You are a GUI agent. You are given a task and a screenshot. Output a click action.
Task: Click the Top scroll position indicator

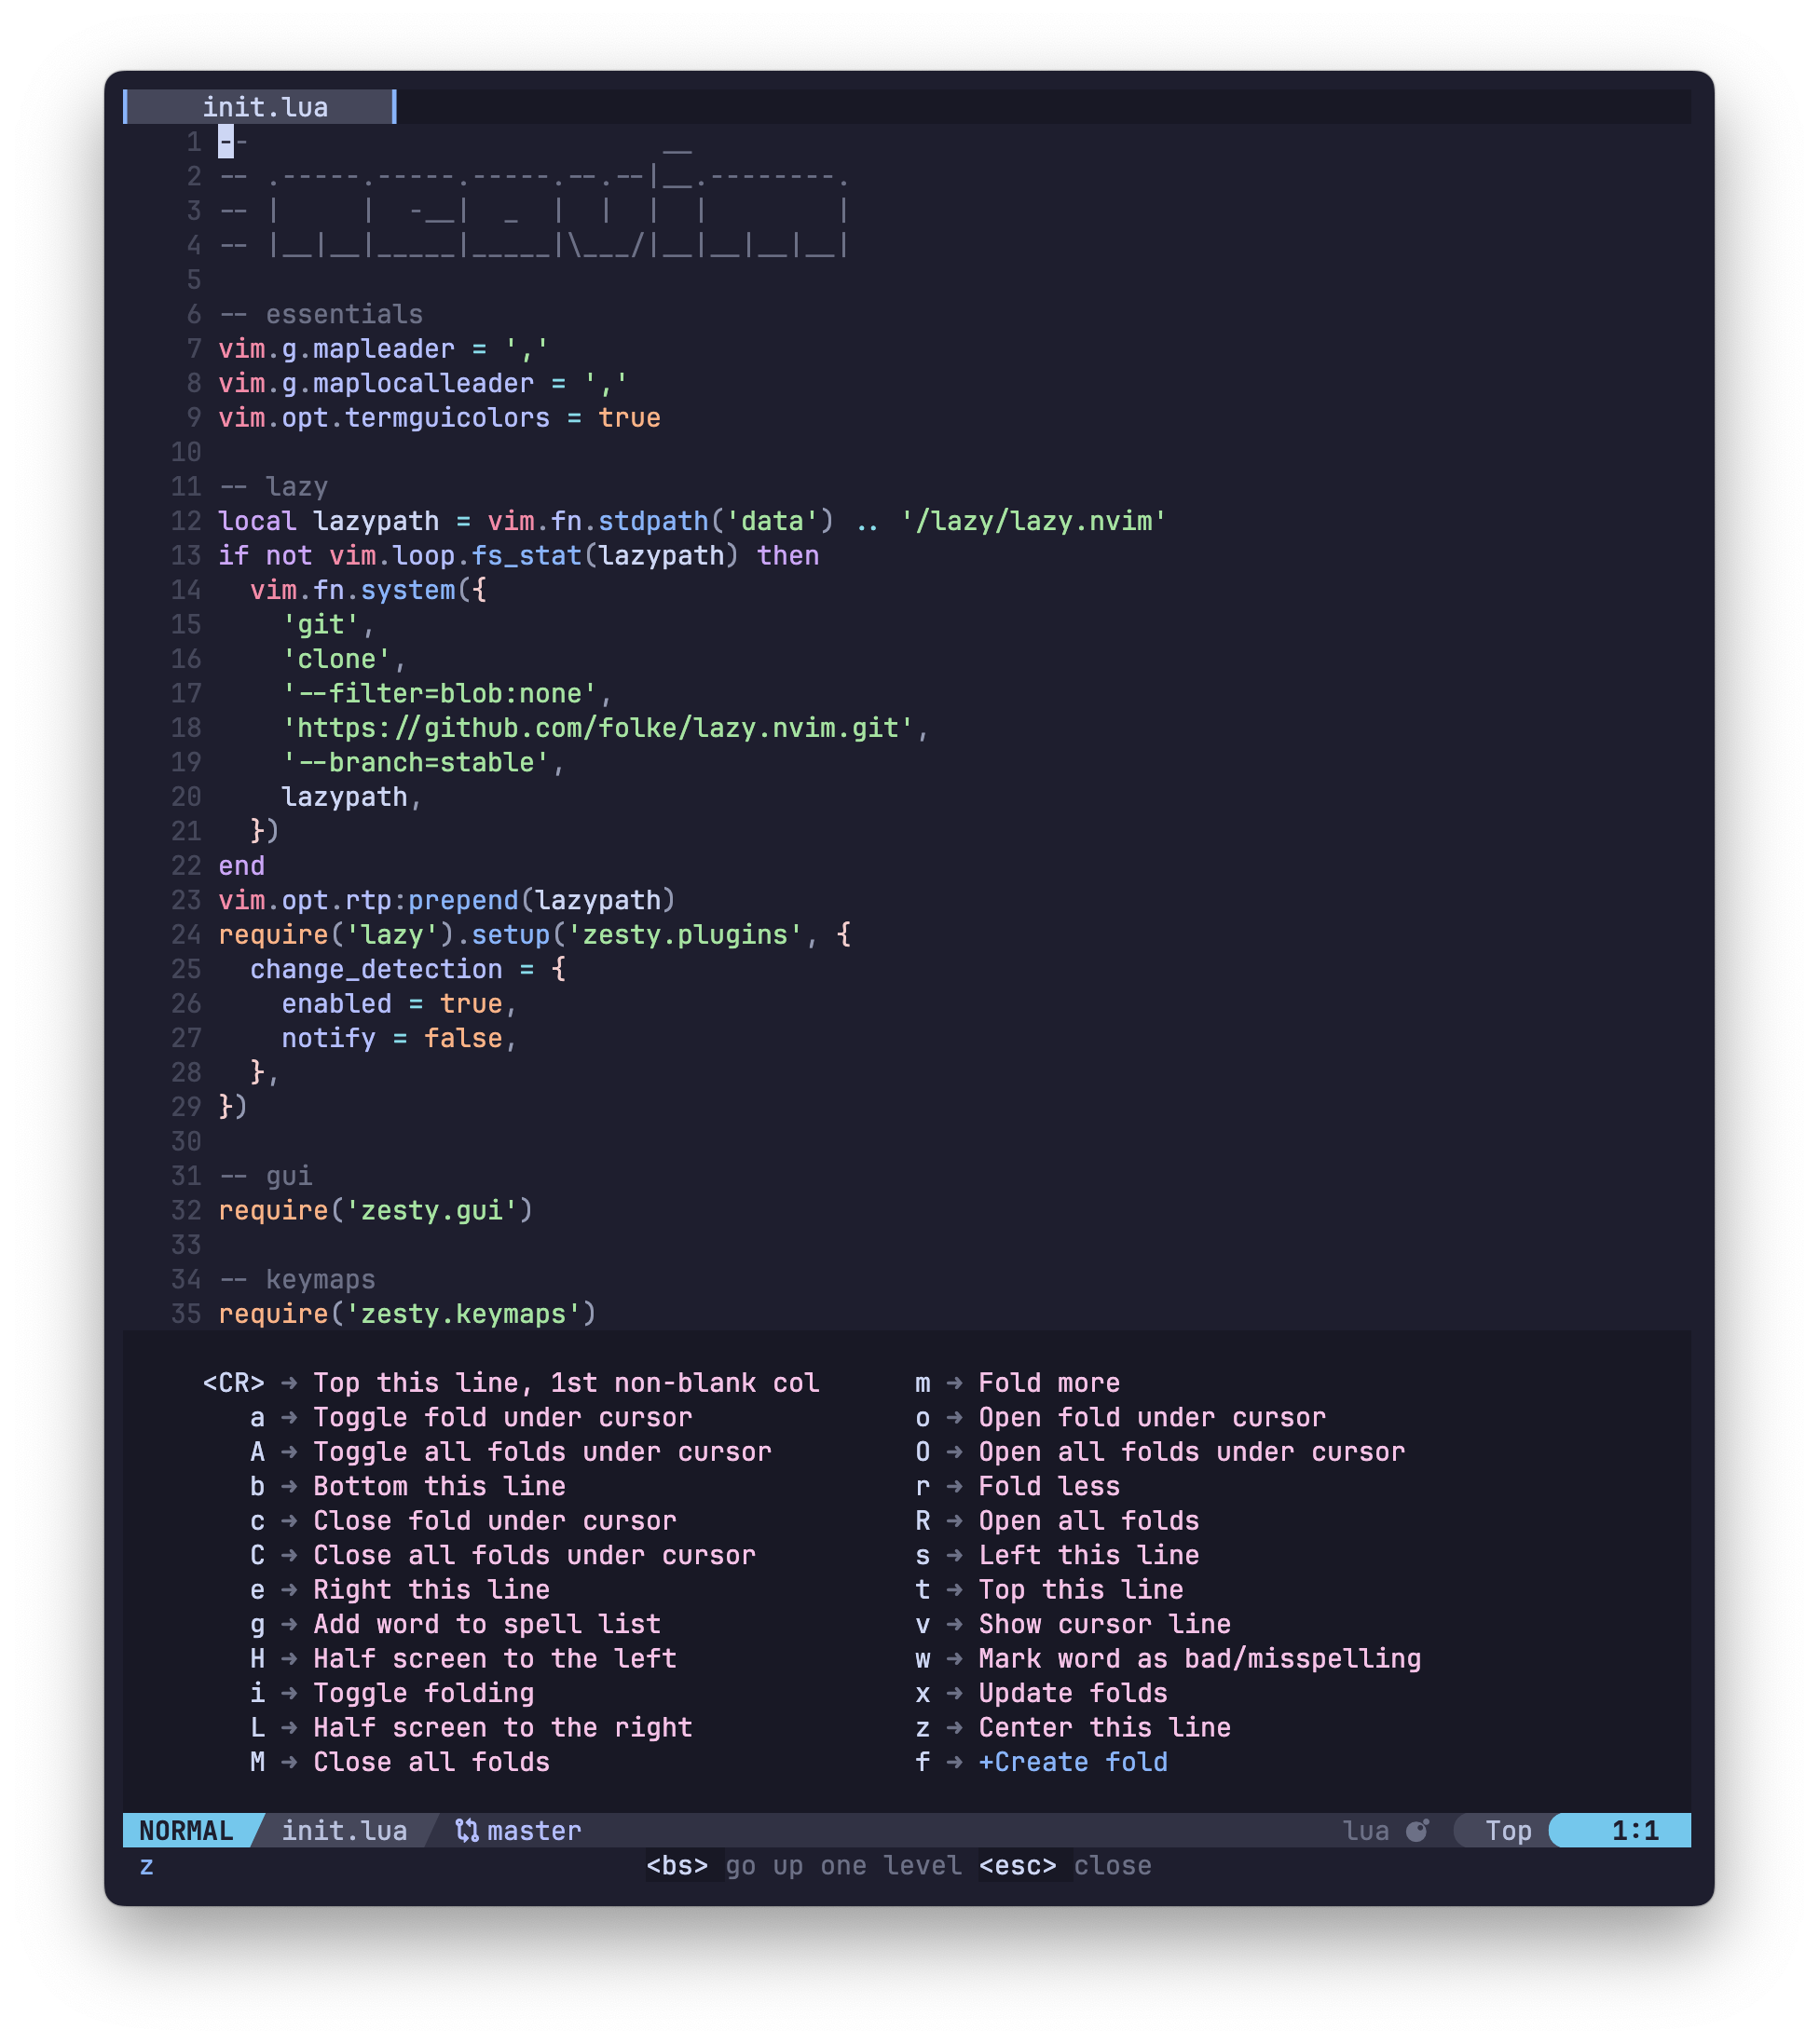click(x=1508, y=1830)
